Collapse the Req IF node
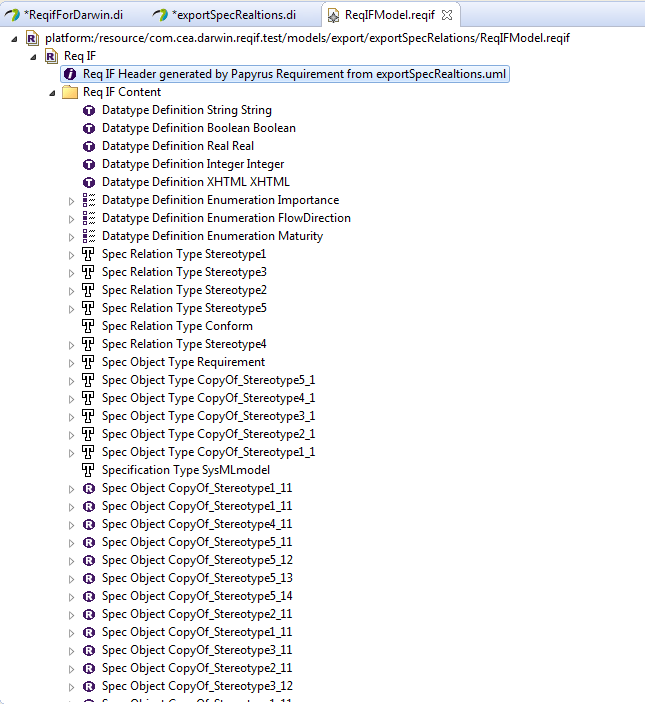 click(33, 57)
